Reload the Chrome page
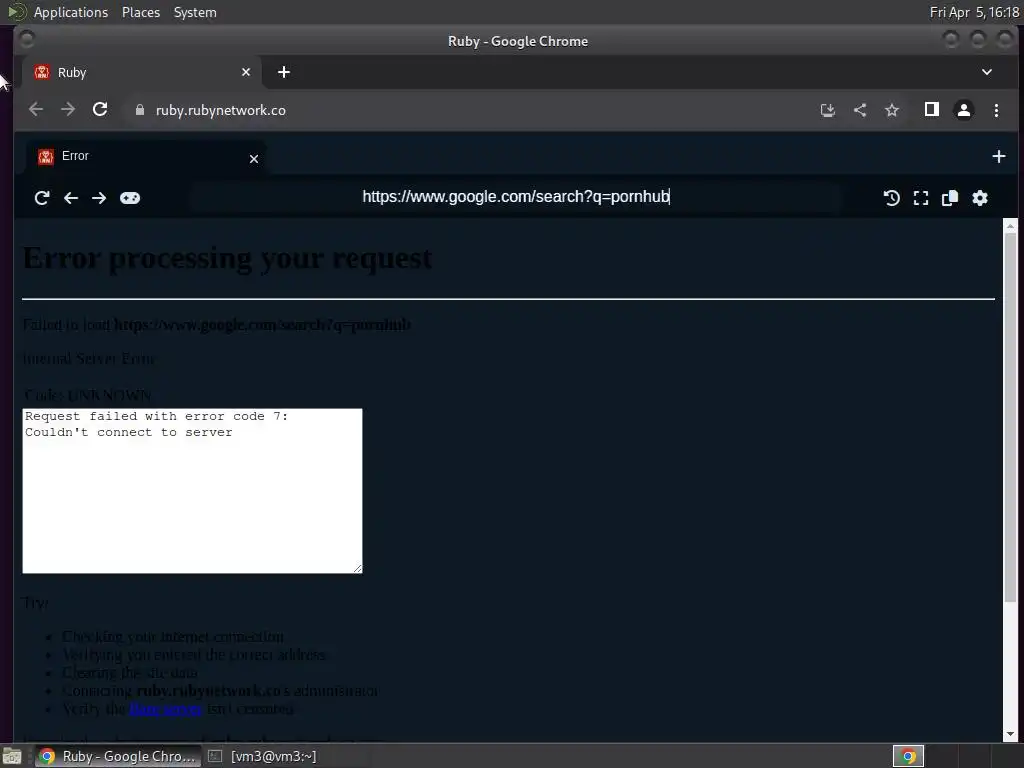Image resolution: width=1024 pixels, height=768 pixels. [100, 109]
